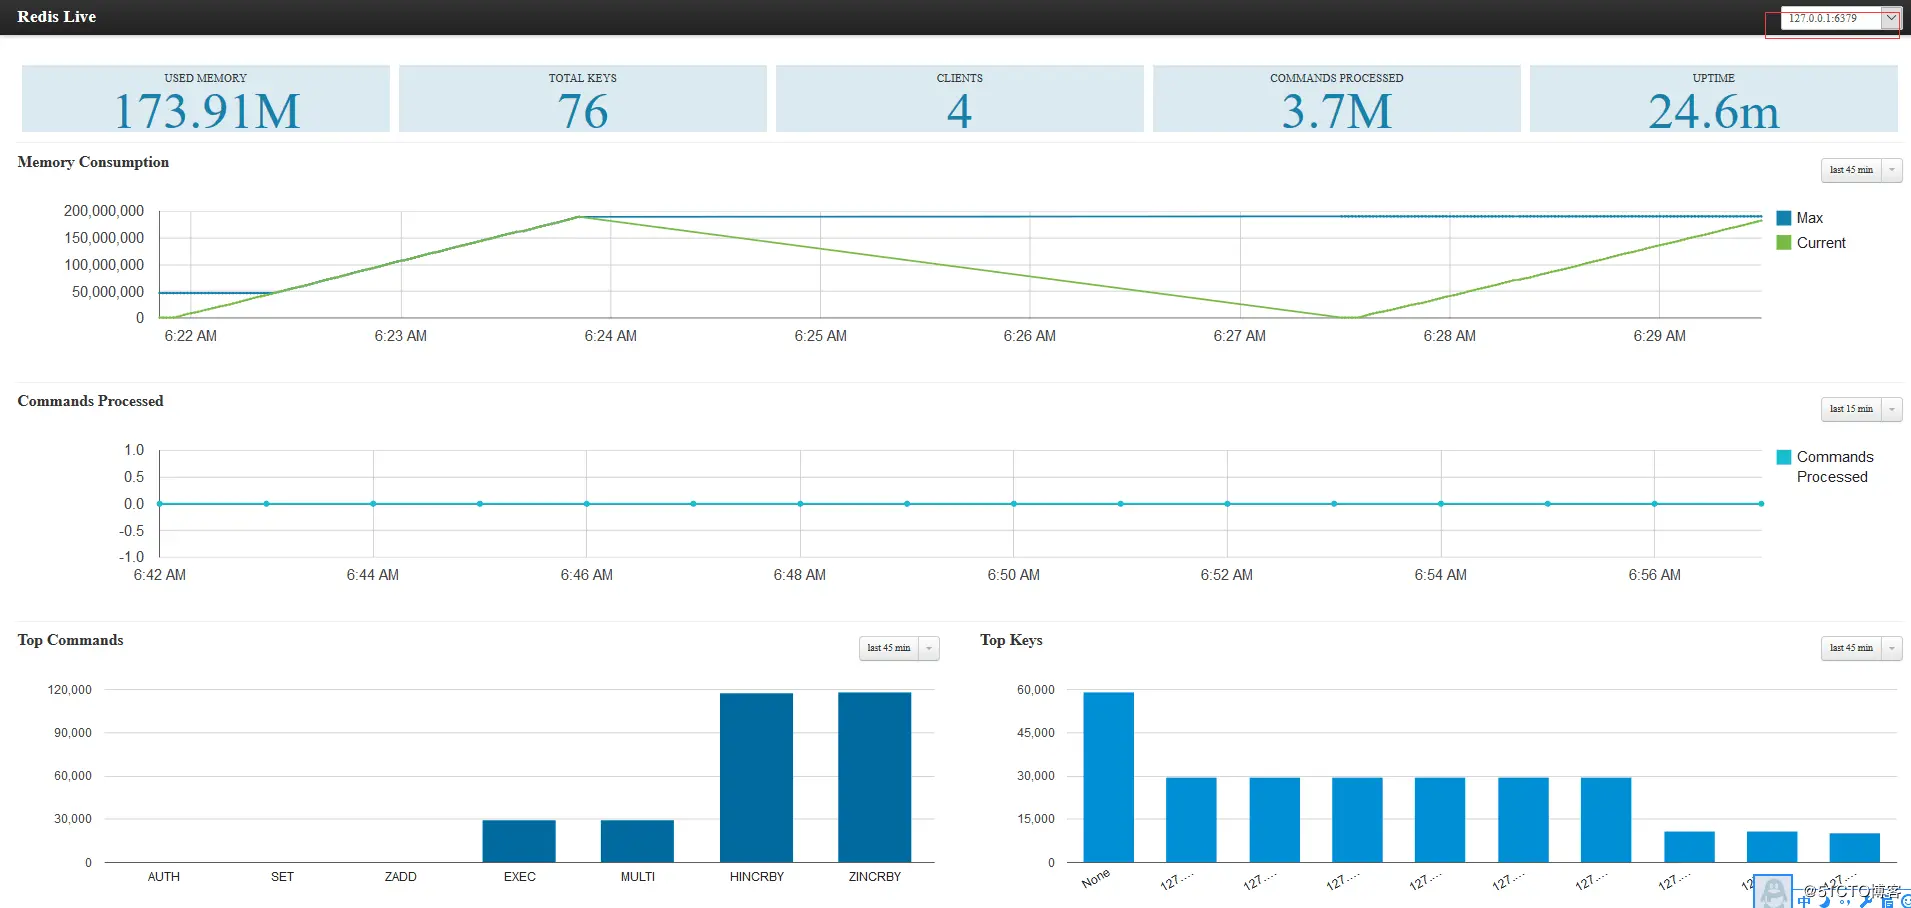Select the Used Memory 173.91M card
The image size is (1911, 908).
click(206, 99)
